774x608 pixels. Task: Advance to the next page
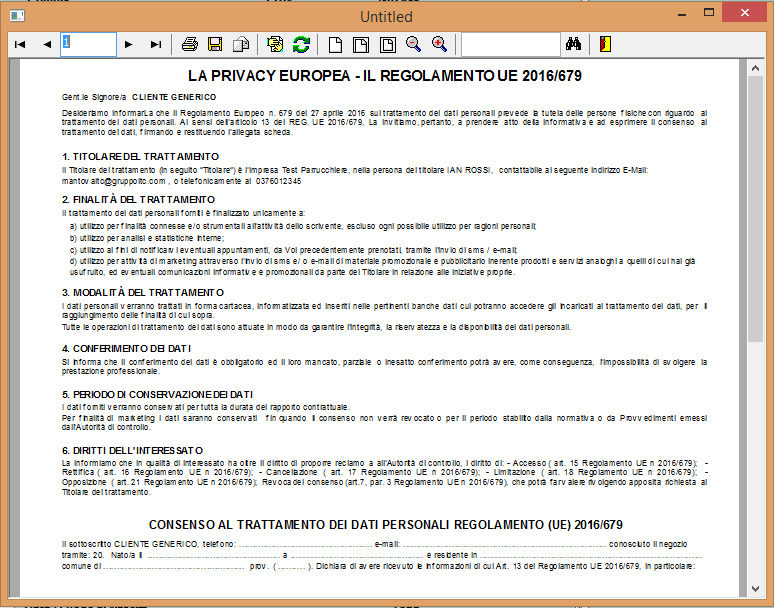[128, 45]
